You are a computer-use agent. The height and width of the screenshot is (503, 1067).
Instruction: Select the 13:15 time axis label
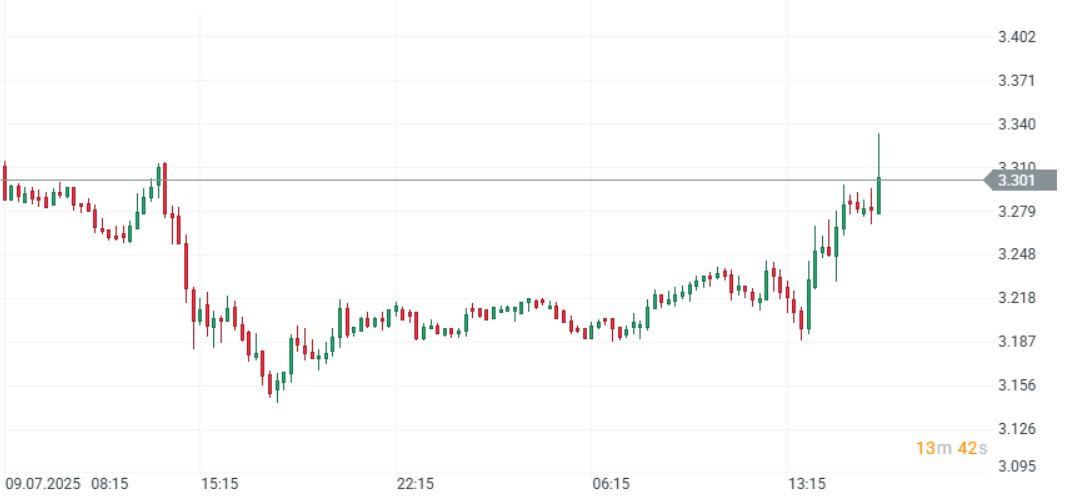tap(807, 484)
